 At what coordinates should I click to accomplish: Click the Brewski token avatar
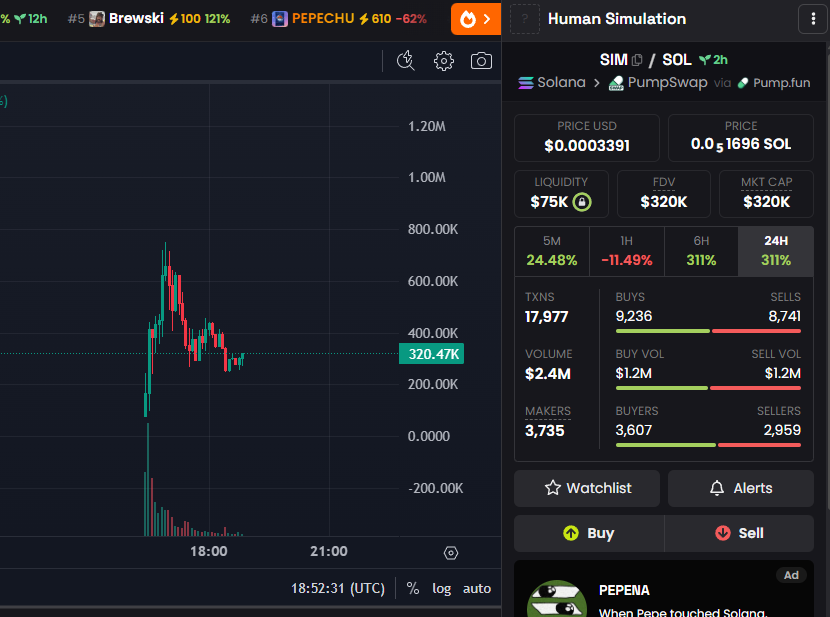[97, 19]
